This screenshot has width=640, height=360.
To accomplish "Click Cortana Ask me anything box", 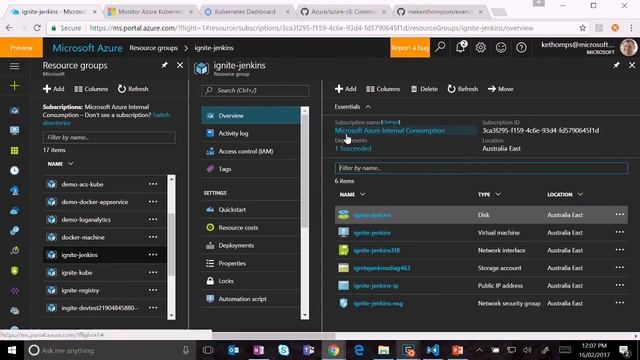I will [x=109, y=350].
